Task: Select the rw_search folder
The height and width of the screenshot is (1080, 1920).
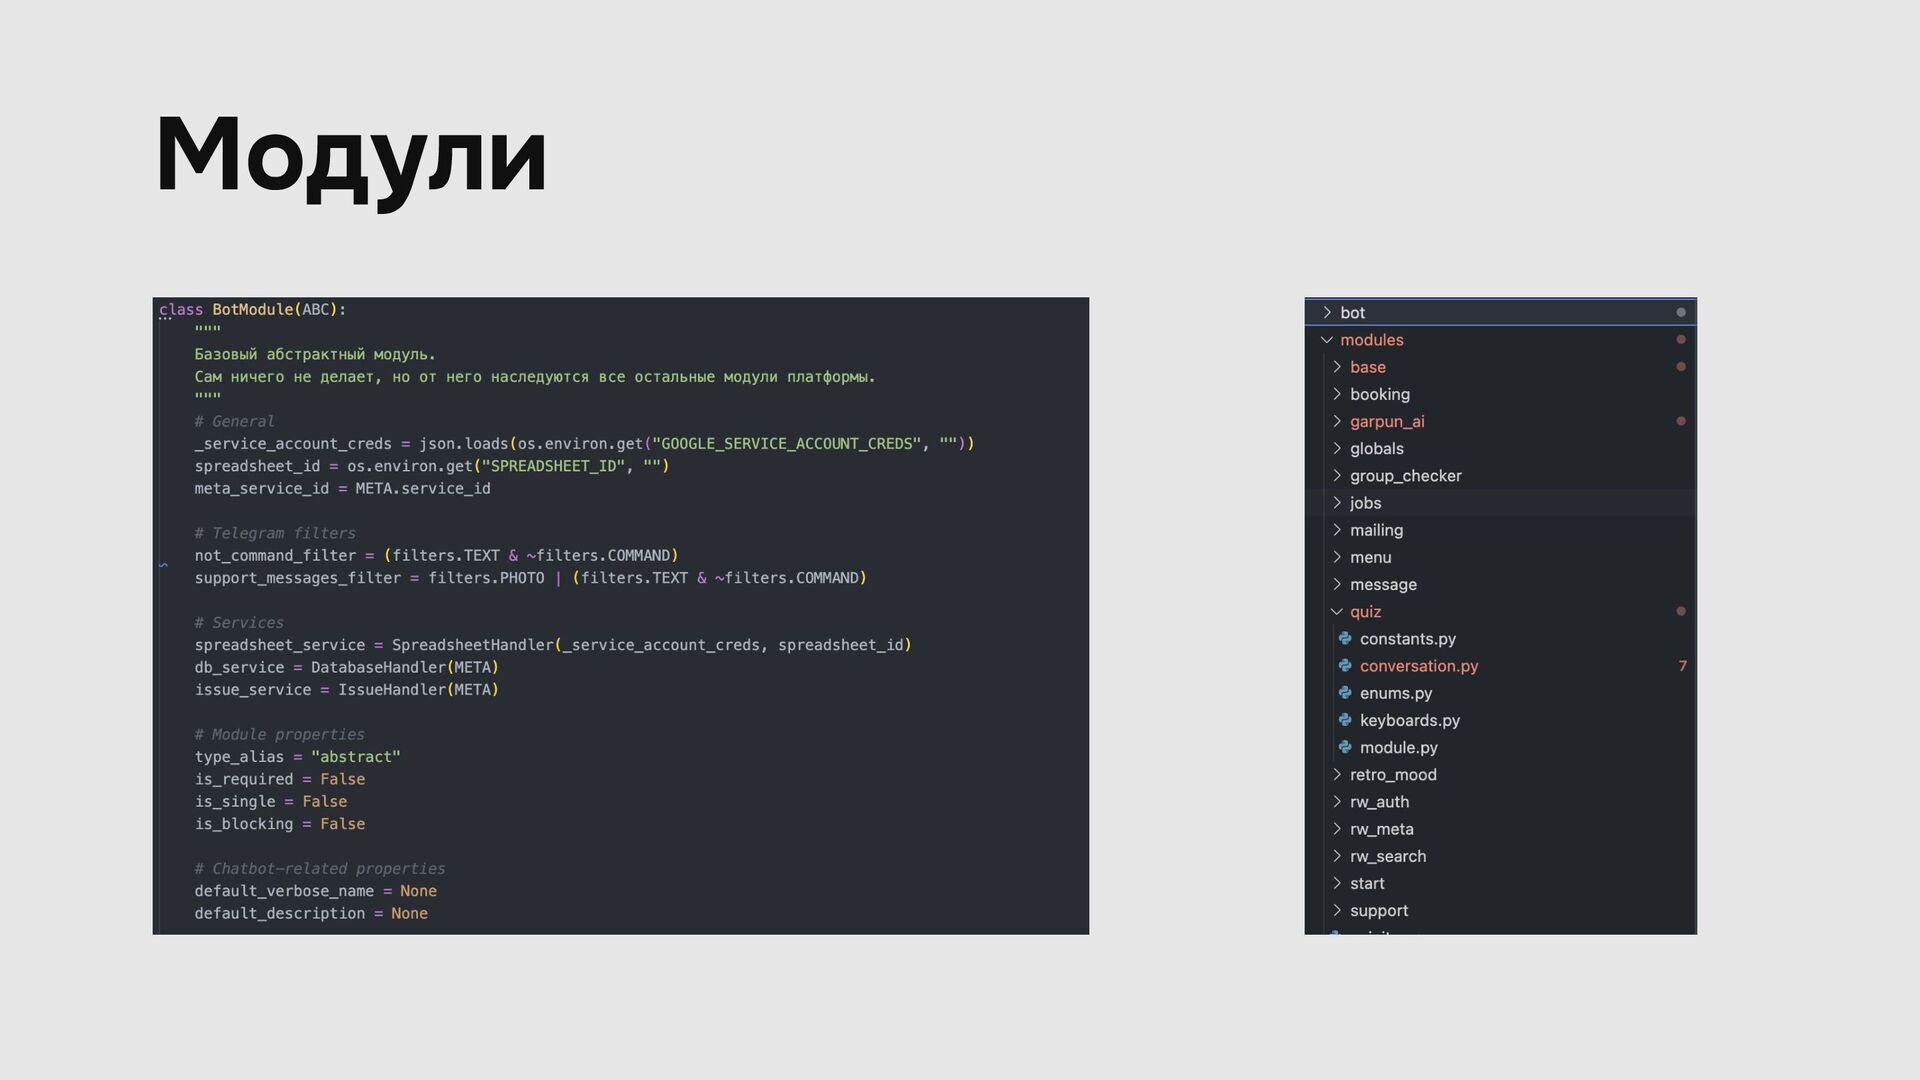Action: click(x=1388, y=856)
